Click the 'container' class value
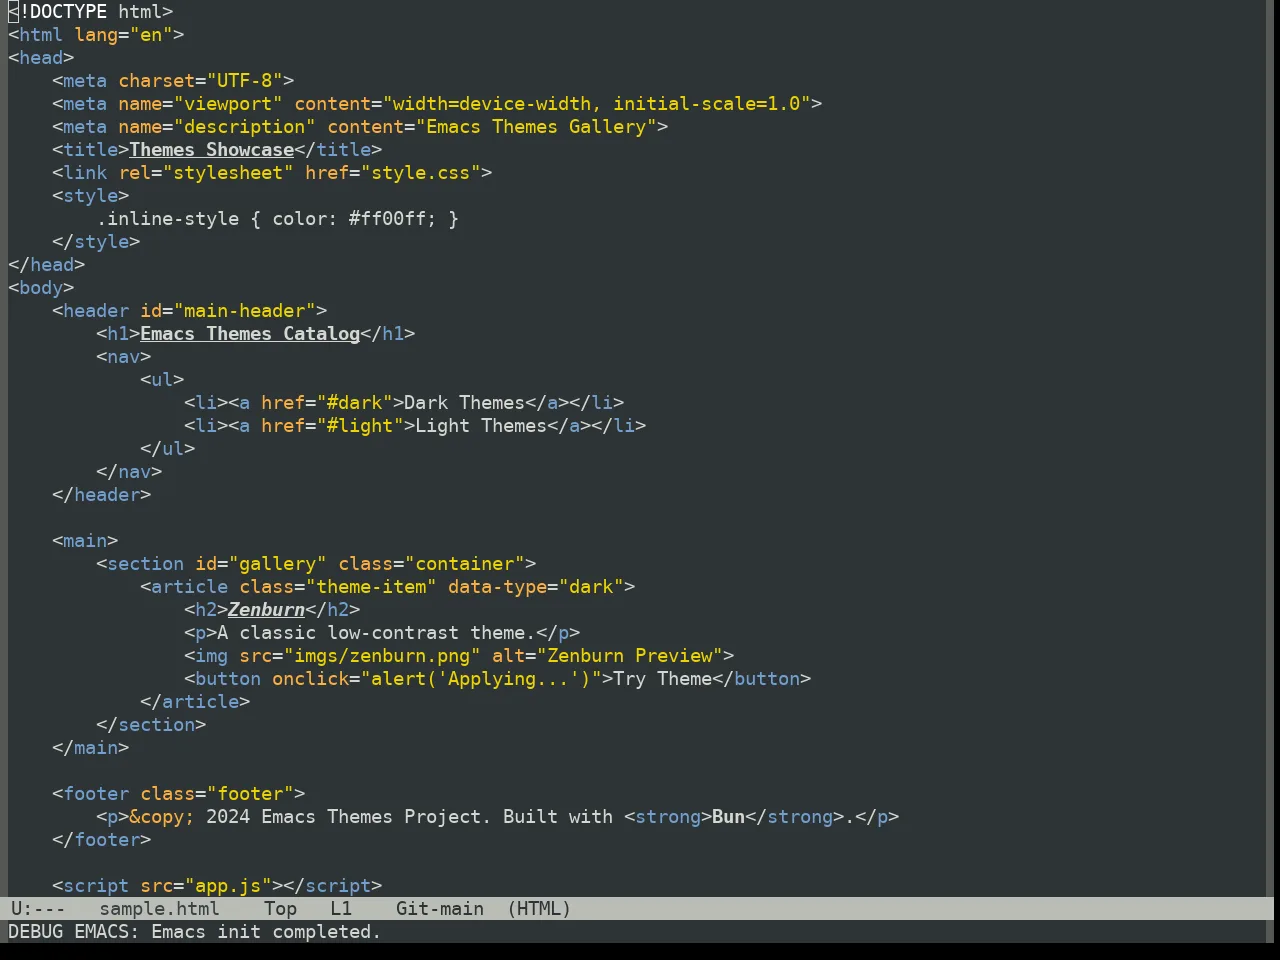1280x960 pixels. coord(465,564)
